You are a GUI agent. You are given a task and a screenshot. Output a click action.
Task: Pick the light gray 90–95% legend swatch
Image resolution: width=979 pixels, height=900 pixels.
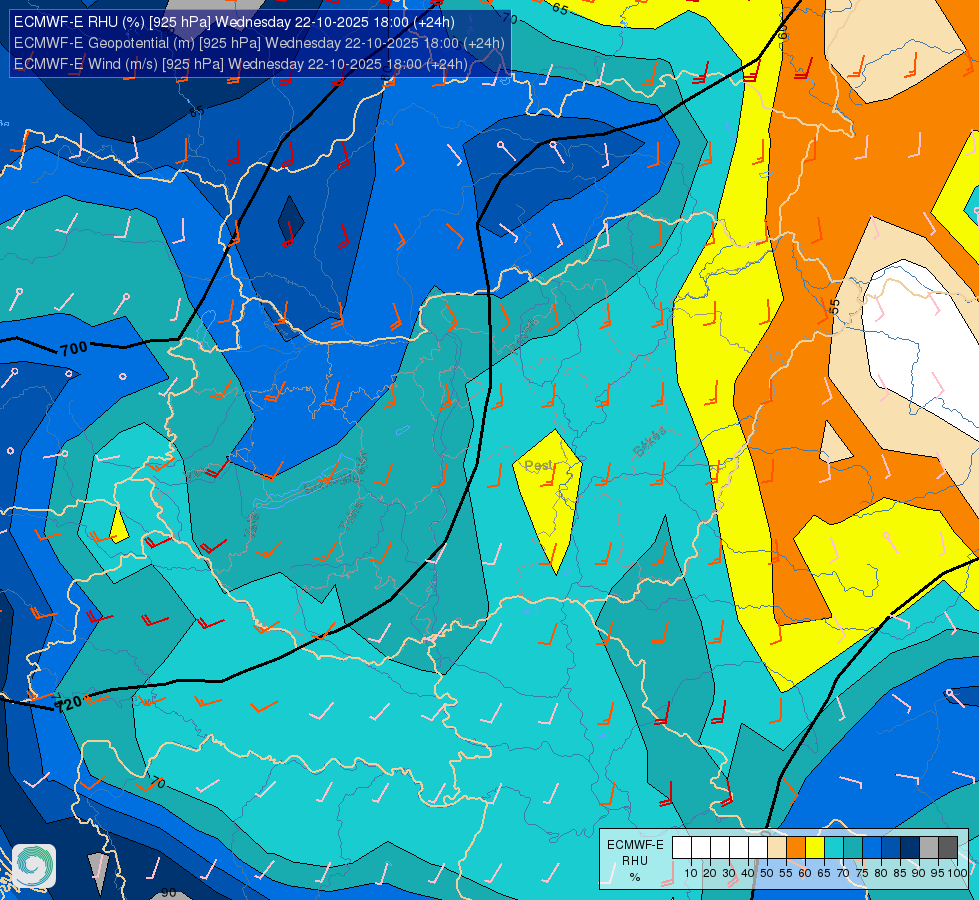pyautogui.click(x=929, y=848)
